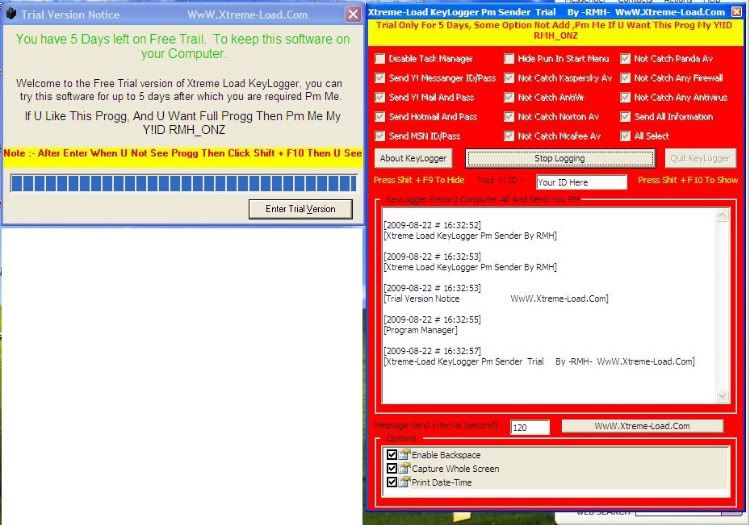The width and height of the screenshot is (749, 525).
Task: Click the yellow Note bar about Shift + F10
Action: tap(183, 157)
